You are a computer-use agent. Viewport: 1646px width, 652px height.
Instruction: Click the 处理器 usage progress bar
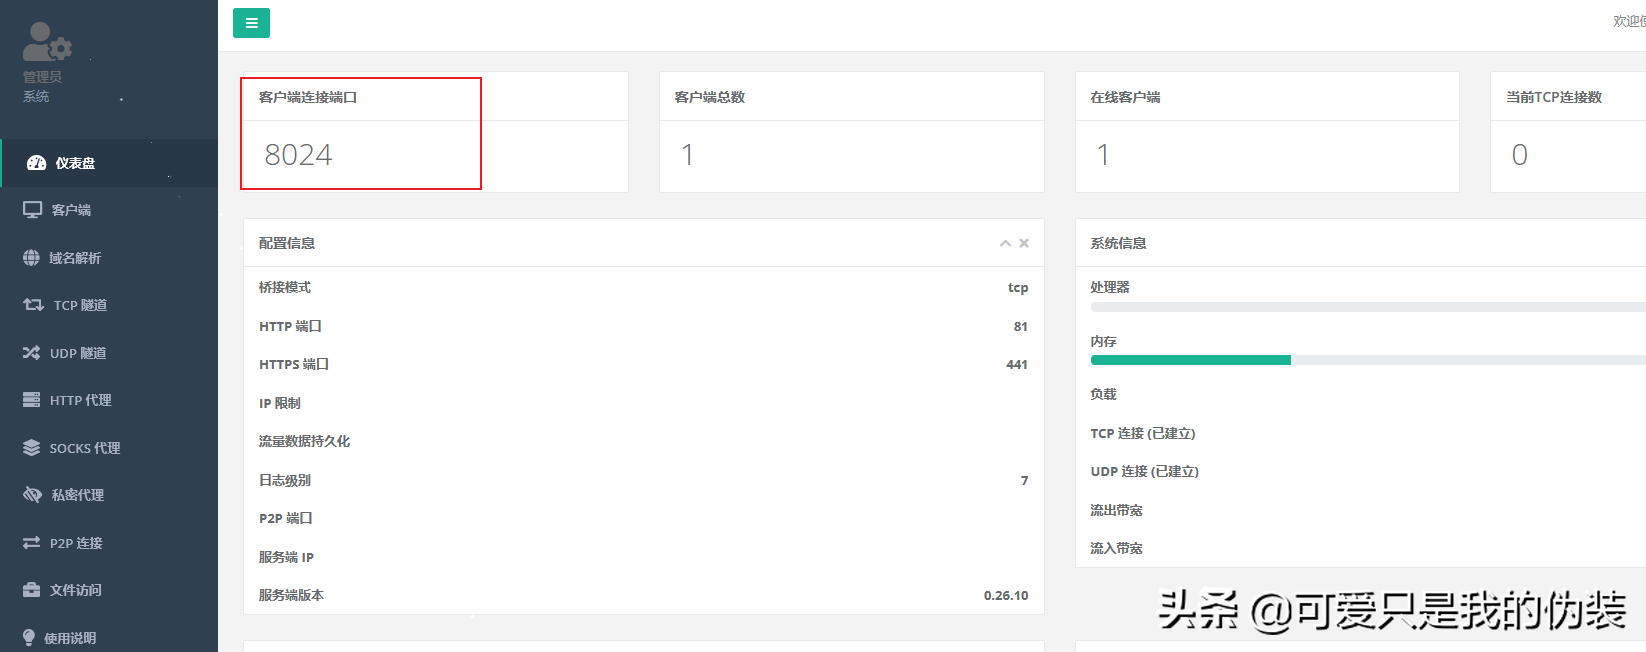[1368, 307]
